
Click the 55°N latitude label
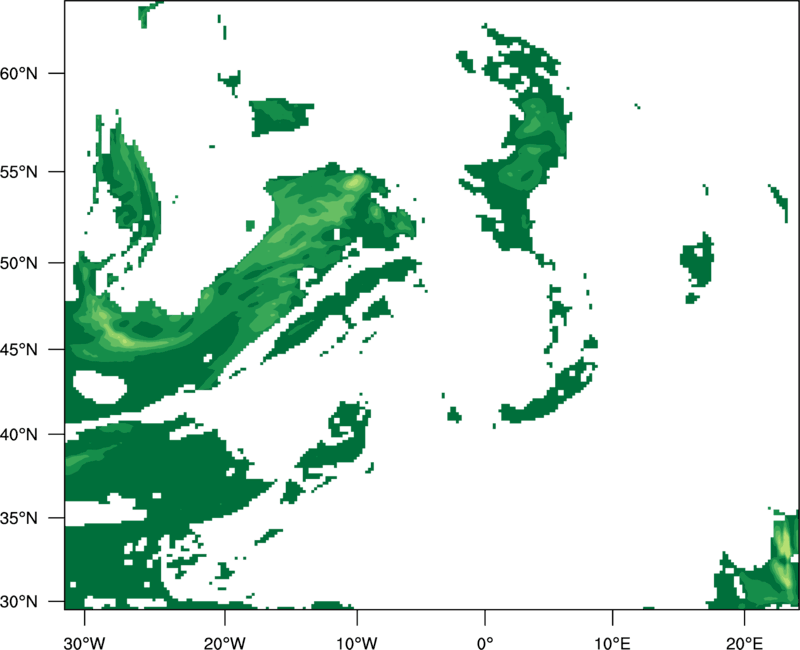19,171
